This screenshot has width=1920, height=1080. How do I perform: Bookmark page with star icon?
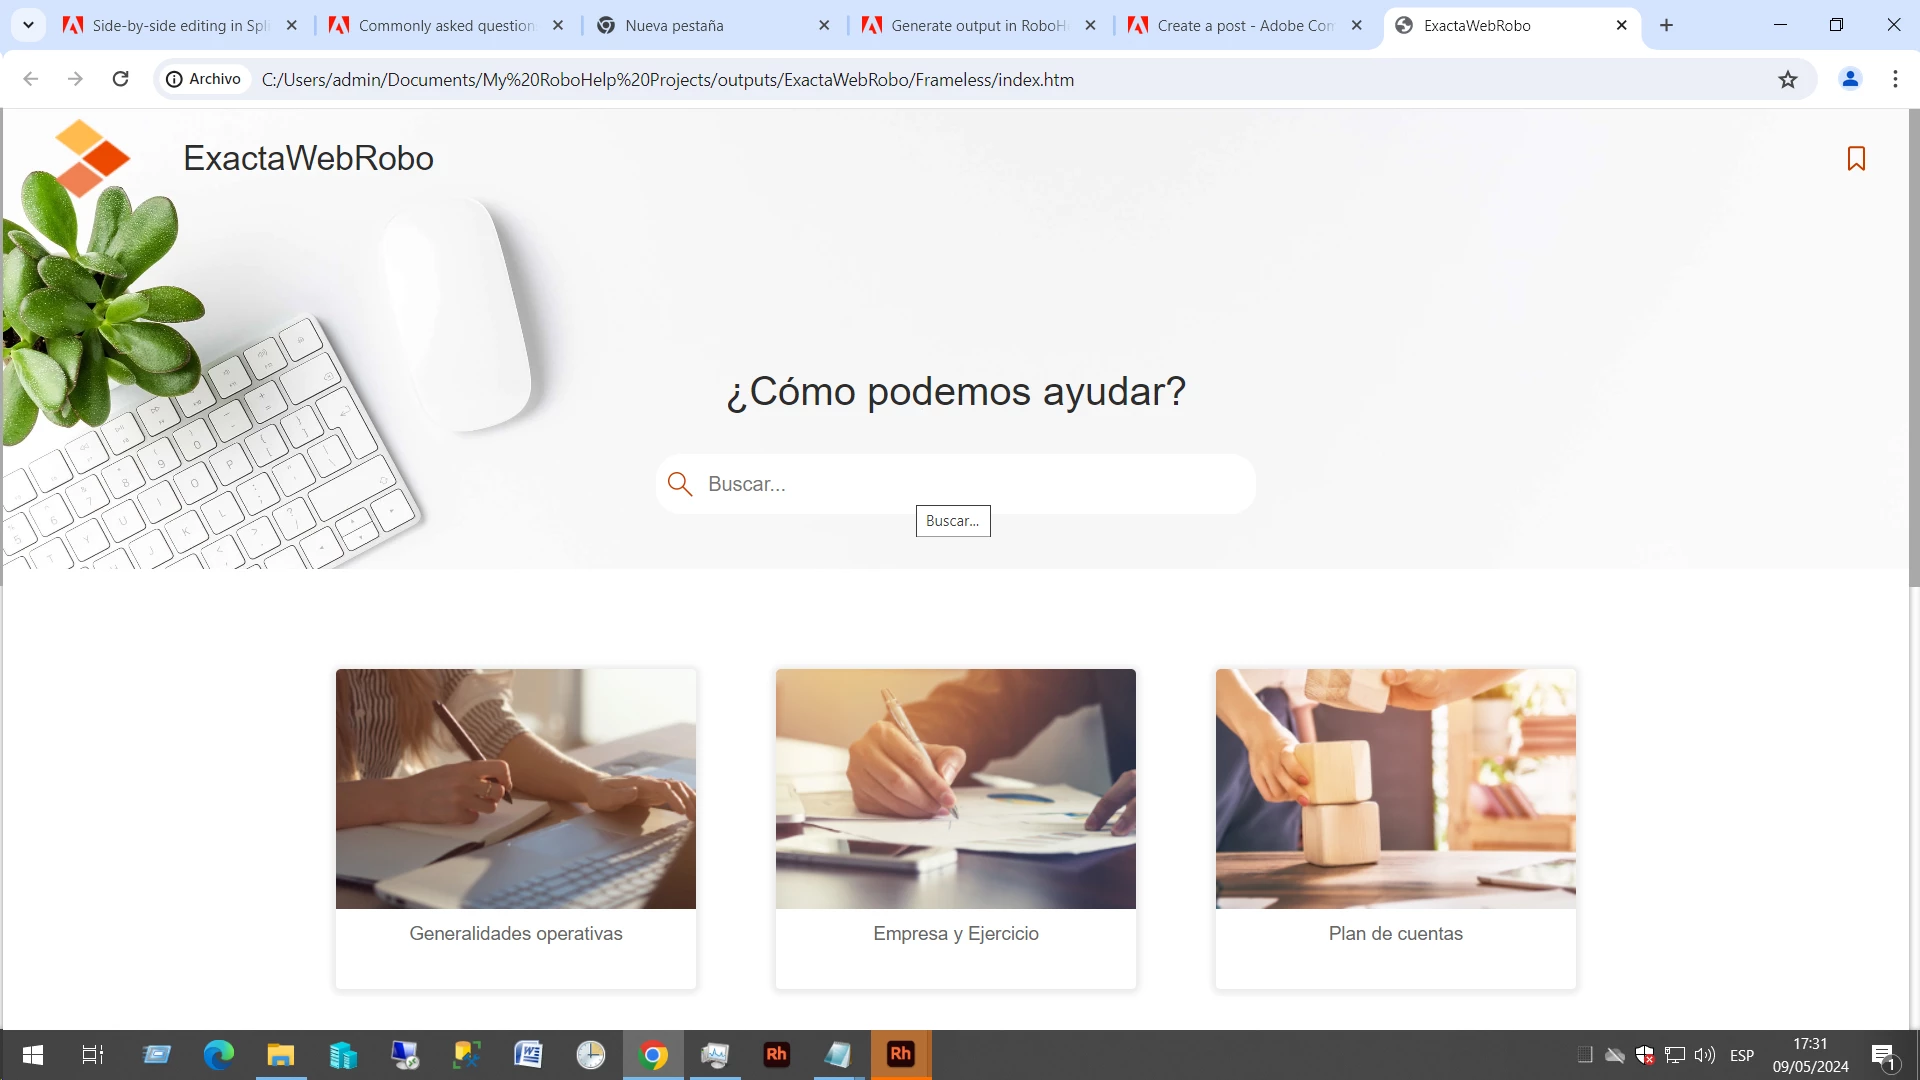[x=1788, y=80]
